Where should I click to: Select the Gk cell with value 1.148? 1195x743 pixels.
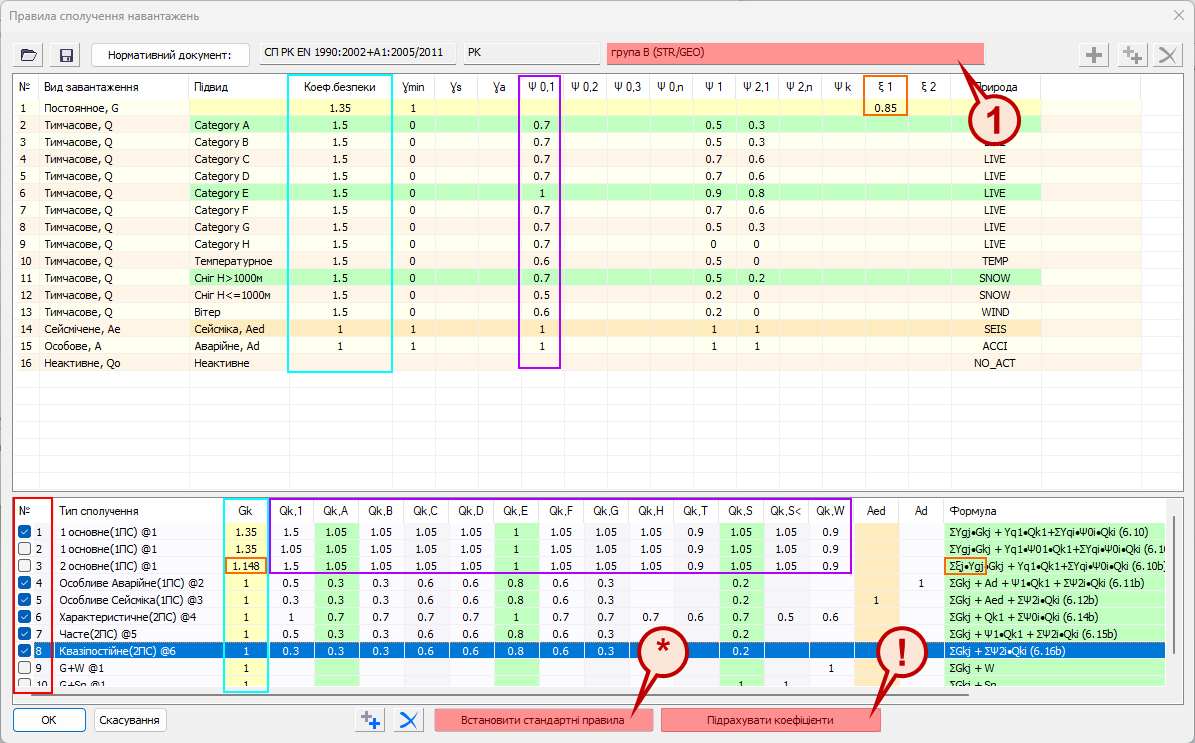tap(246, 566)
